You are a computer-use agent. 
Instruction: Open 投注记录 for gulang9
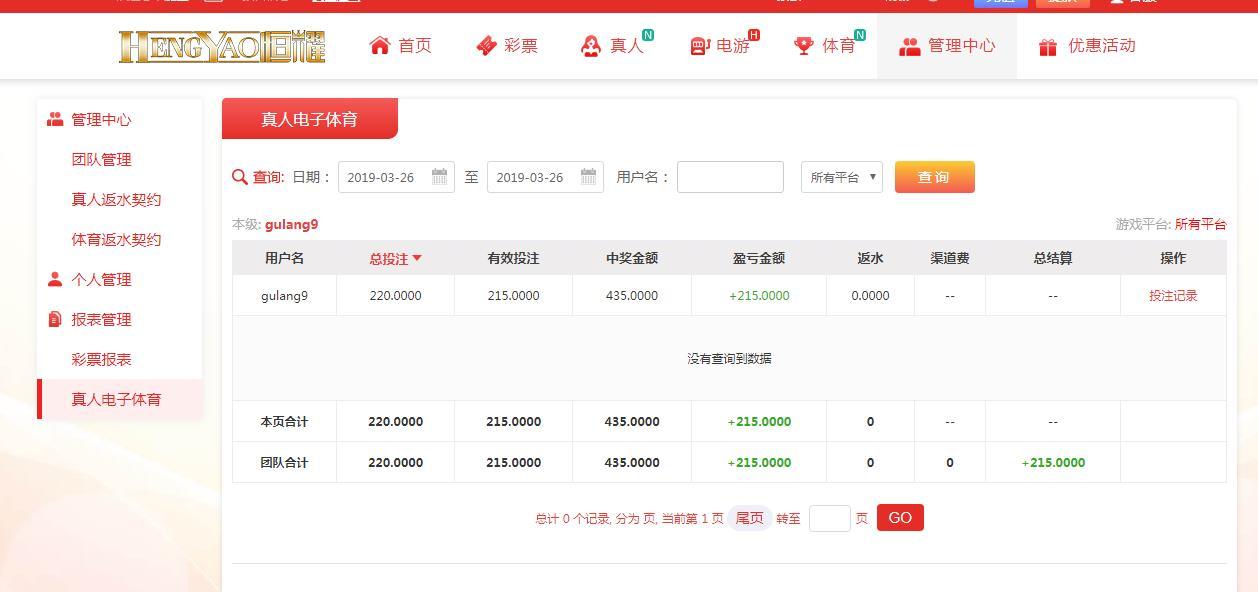[1173, 296]
